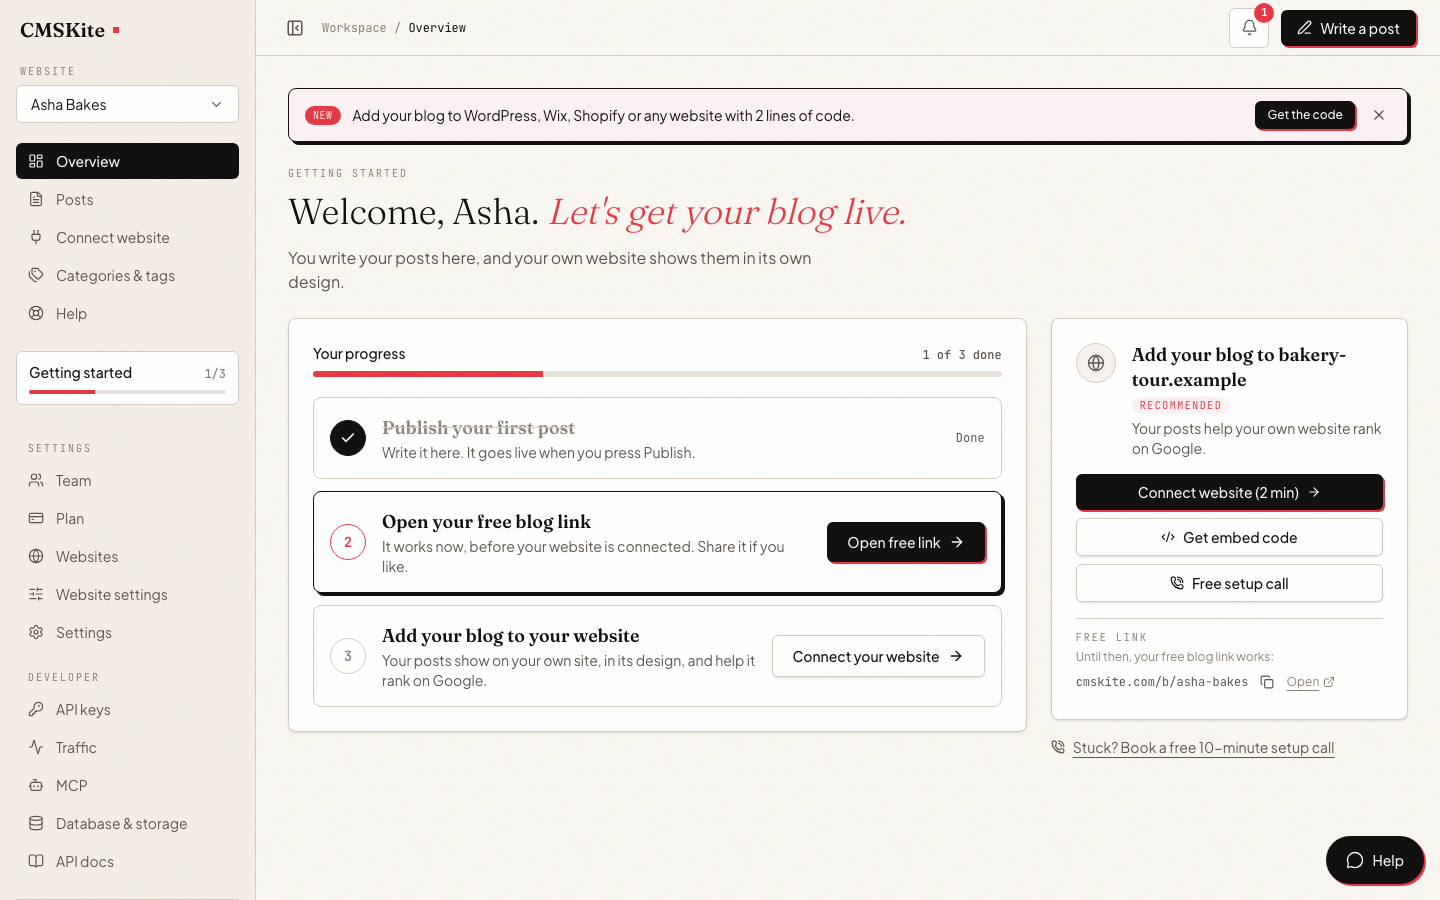This screenshot has width=1440, height=900.
Task: Open Team settings
Action: click(127, 480)
